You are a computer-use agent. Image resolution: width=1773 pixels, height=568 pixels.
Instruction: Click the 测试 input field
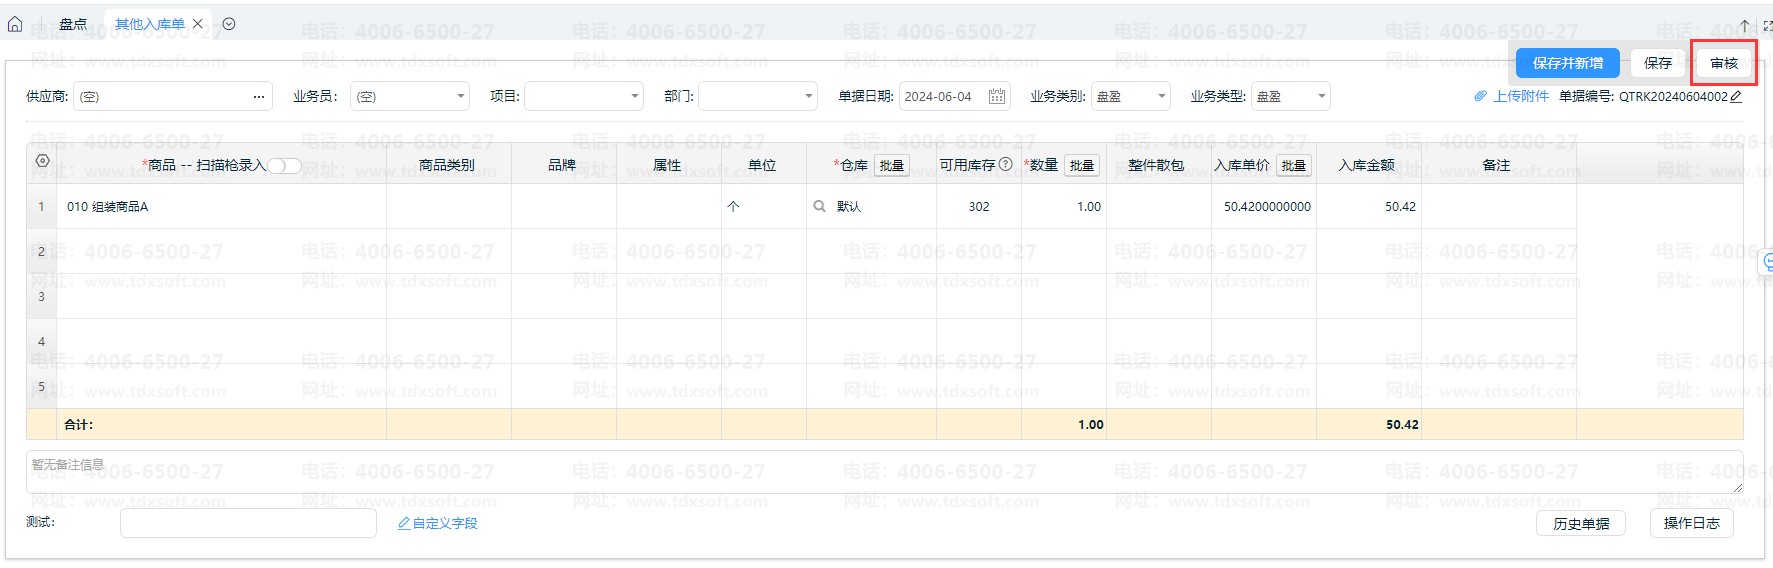pyautogui.click(x=248, y=523)
